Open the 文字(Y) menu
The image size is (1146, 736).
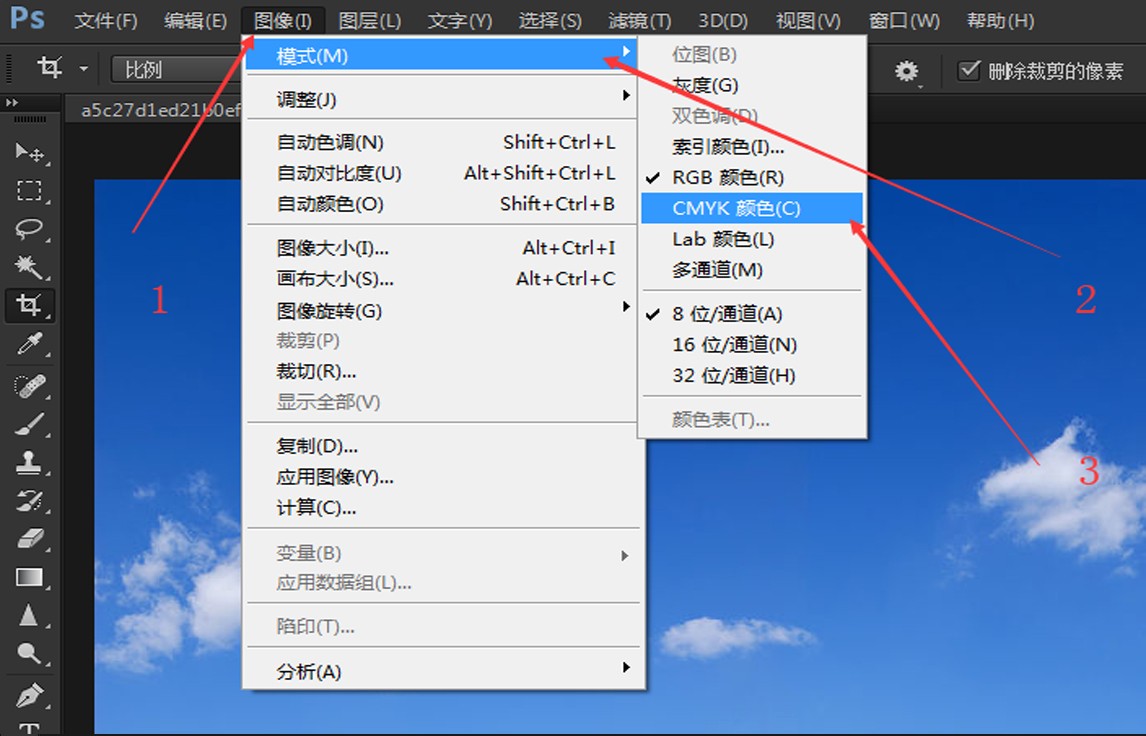(x=460, y=20)
